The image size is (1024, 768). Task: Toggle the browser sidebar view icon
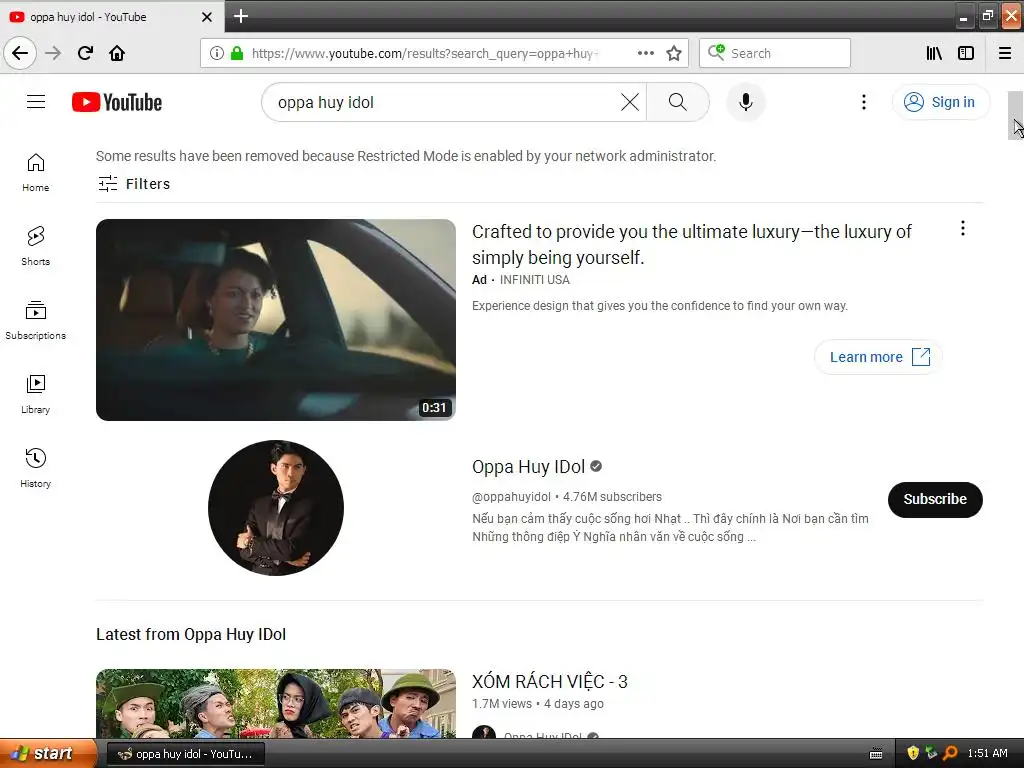click(966, 53)
